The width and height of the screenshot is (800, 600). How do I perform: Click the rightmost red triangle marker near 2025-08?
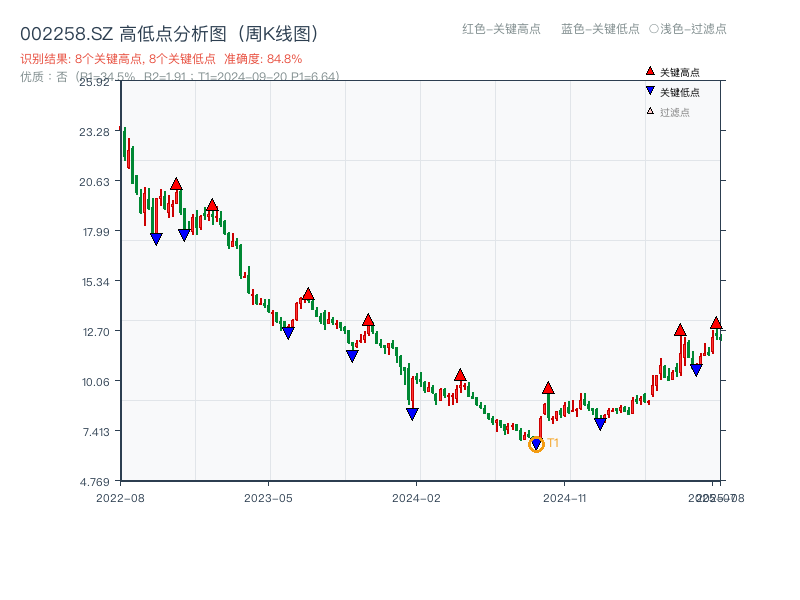716,322
